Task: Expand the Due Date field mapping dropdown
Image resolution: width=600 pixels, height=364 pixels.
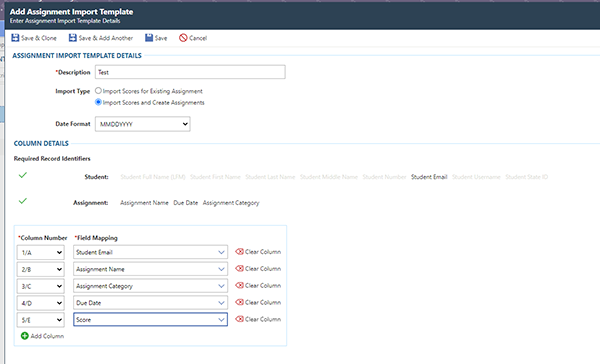Action: pyautogui.click(x=221, y=303)
